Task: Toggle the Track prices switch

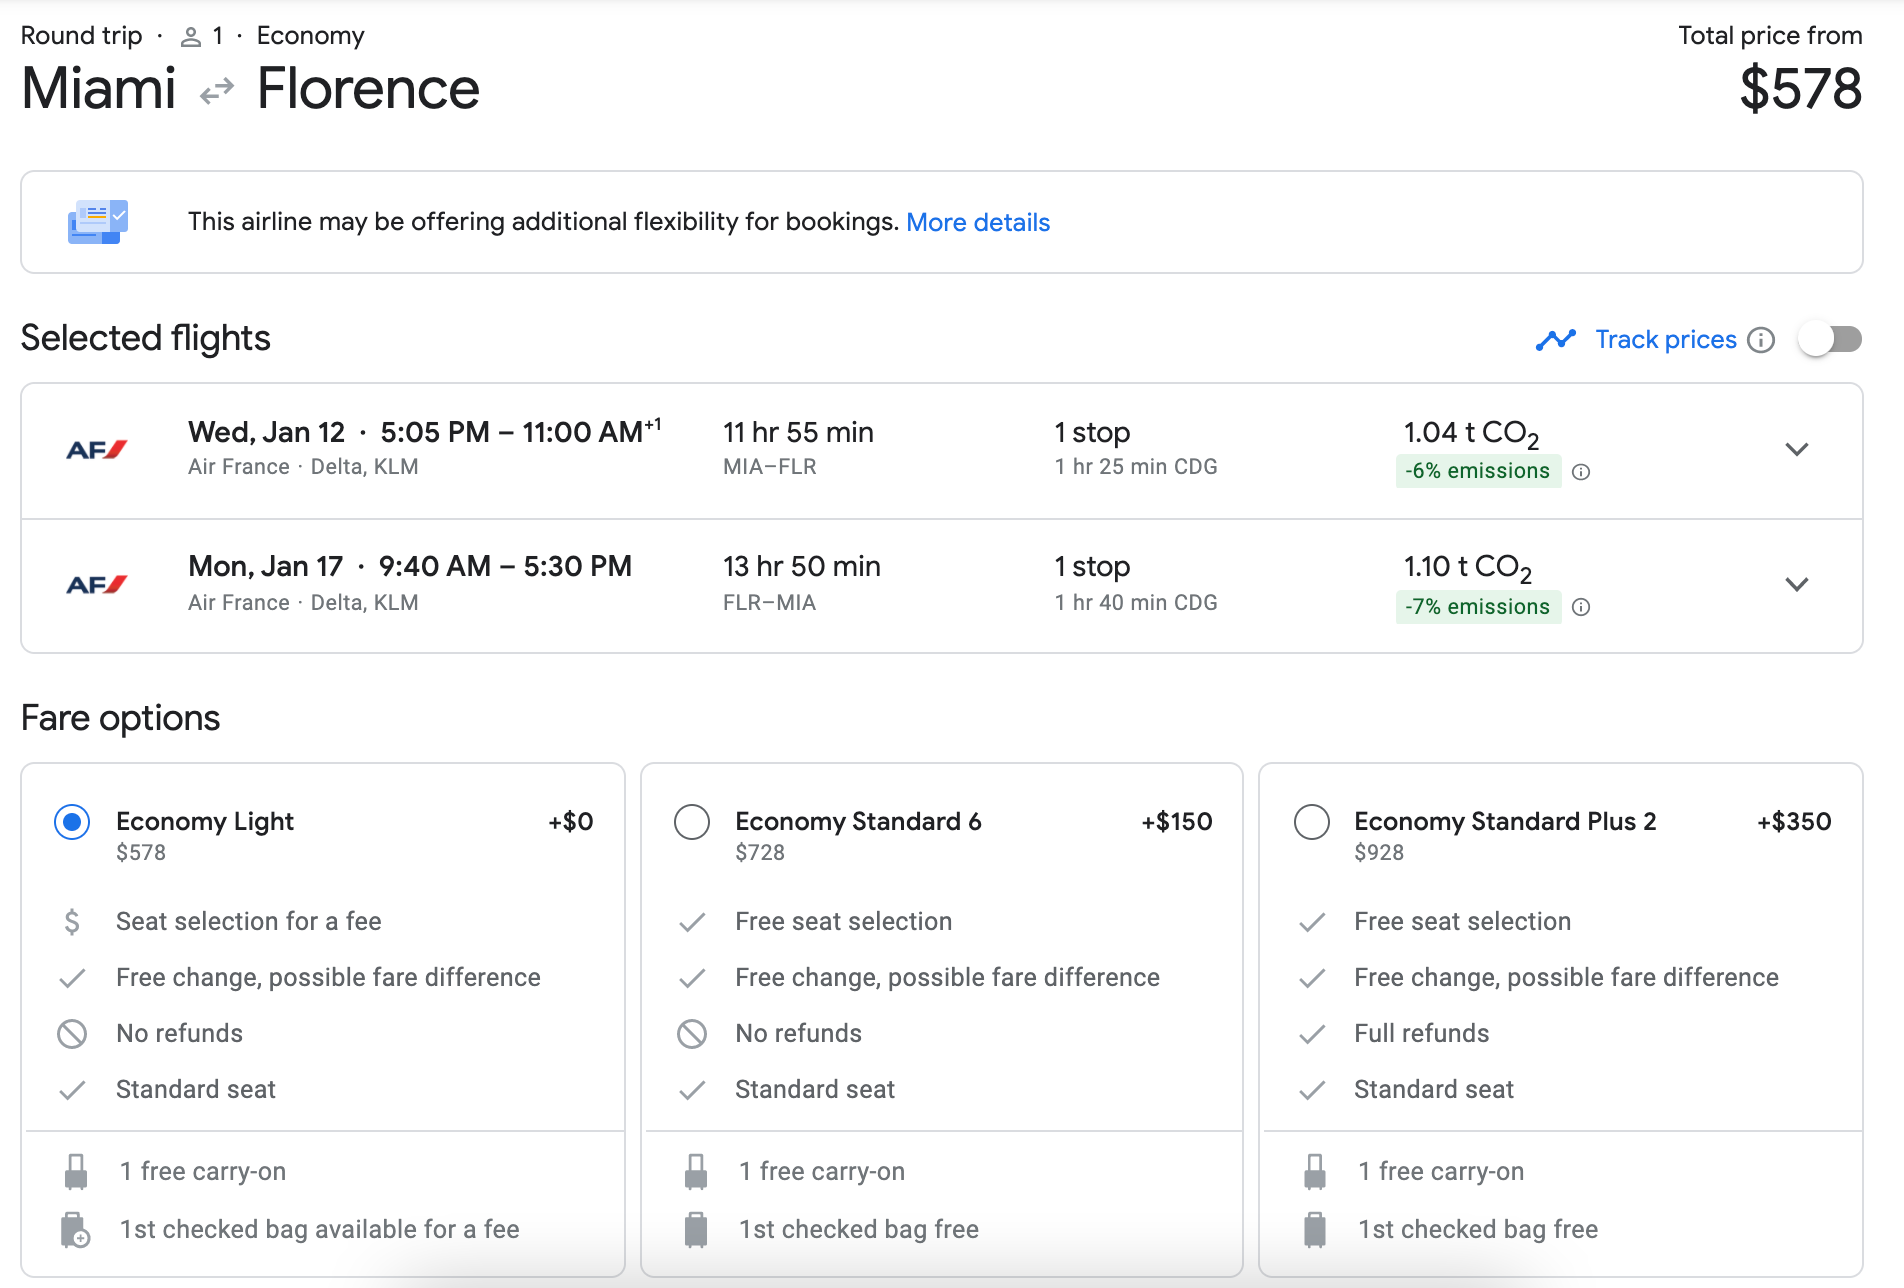Action: 1829,340
